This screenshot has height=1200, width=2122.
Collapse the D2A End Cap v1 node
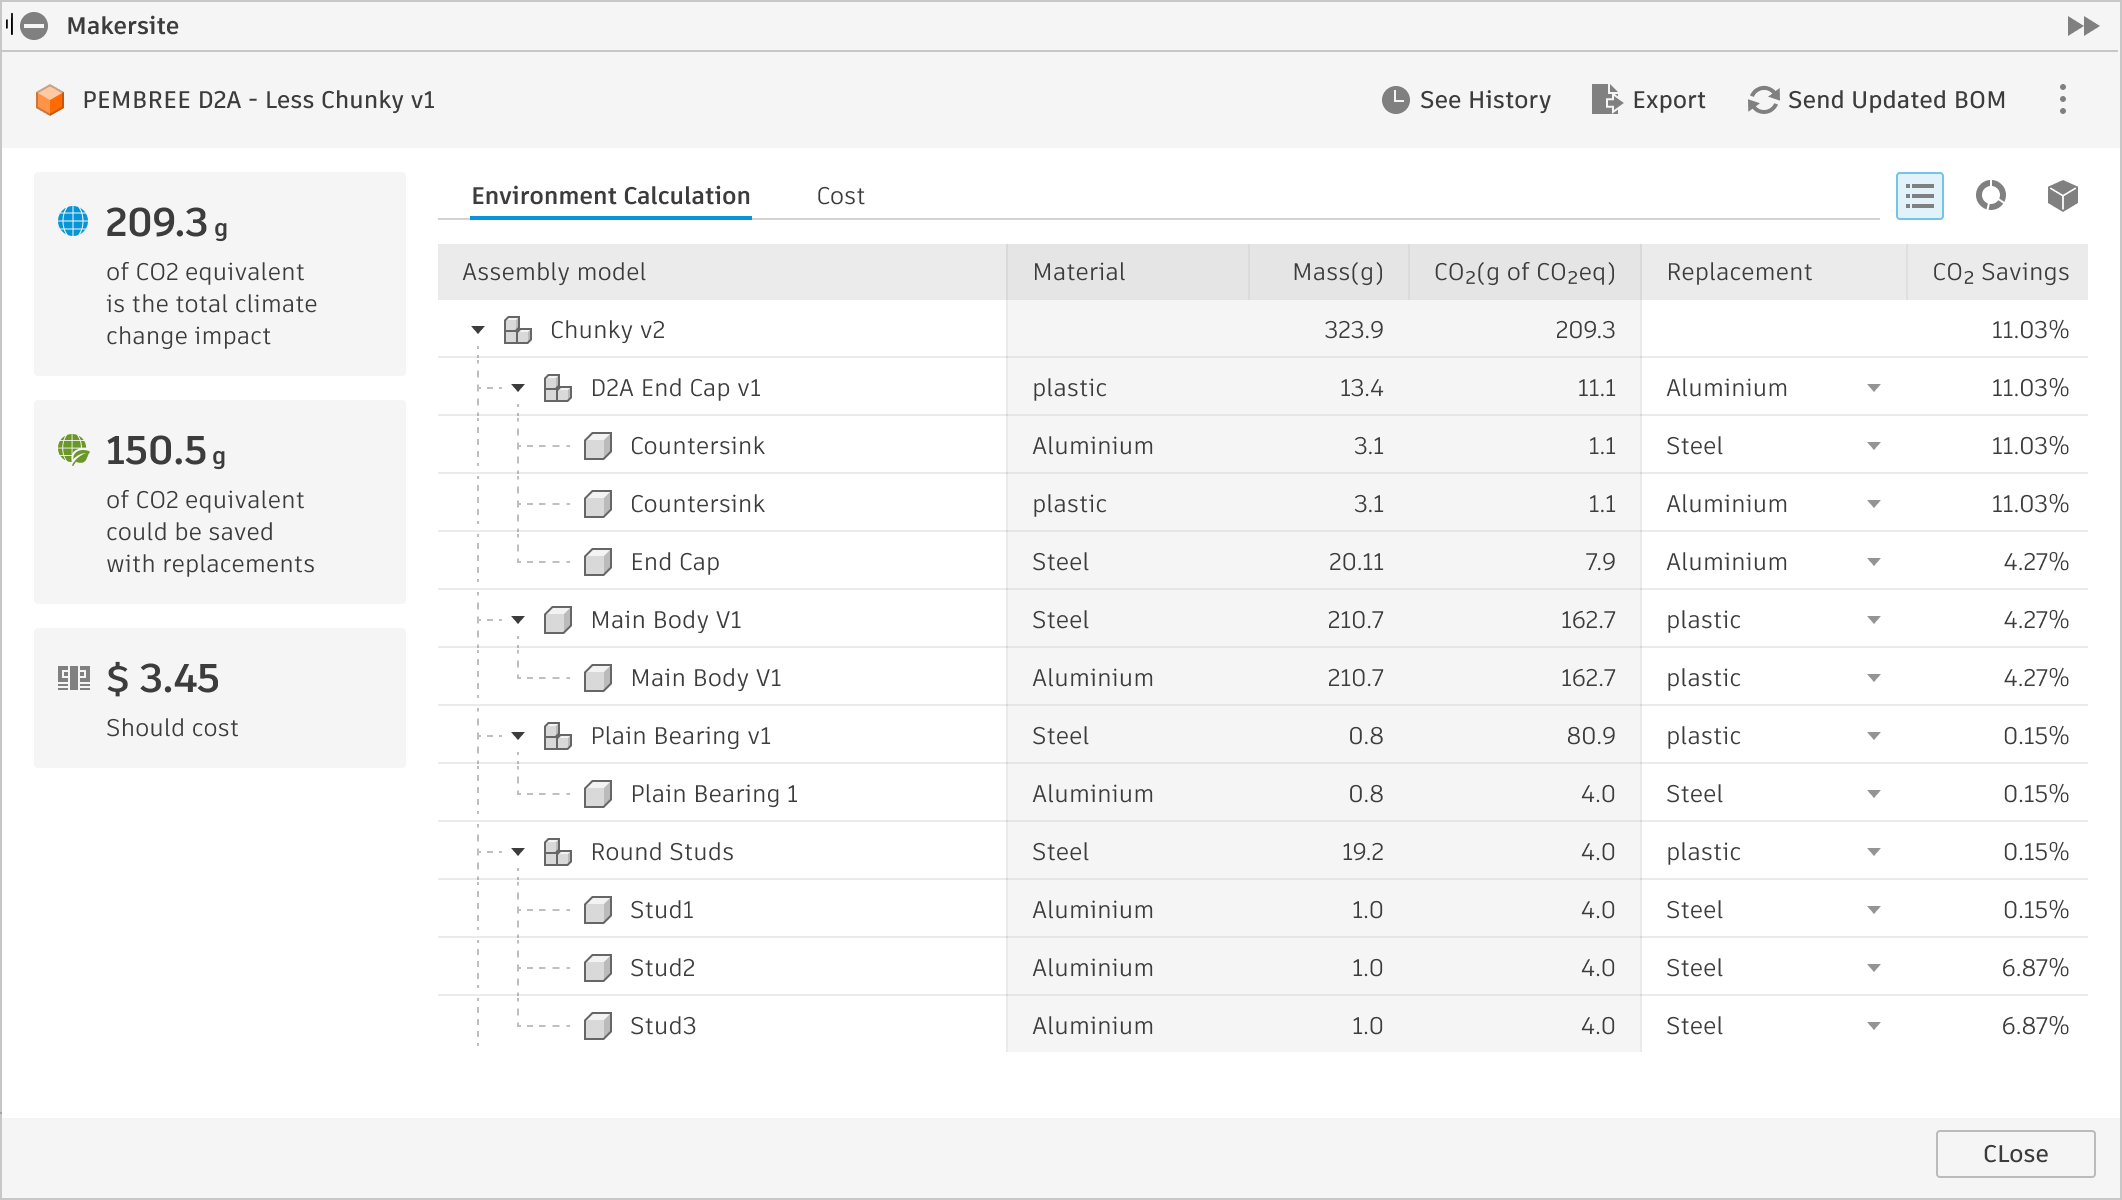(x=518, y=388)
